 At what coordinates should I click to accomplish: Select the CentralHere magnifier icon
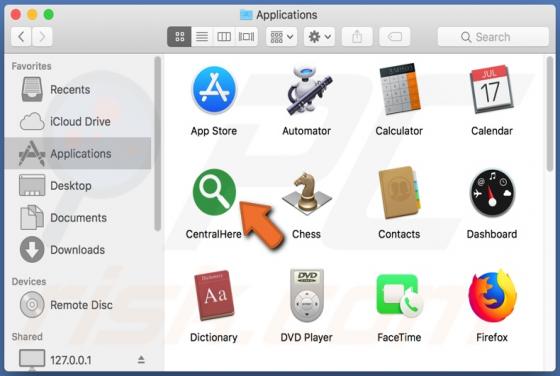click(214, 192)
